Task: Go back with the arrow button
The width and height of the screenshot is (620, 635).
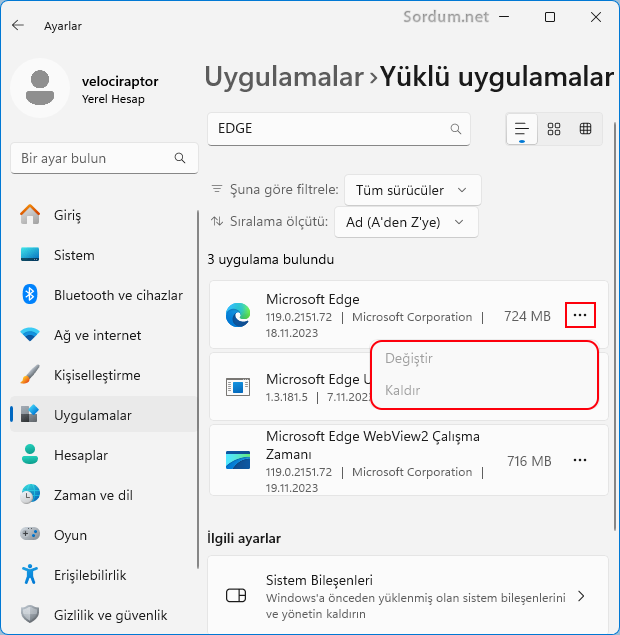Action: [x=18, y=26]
